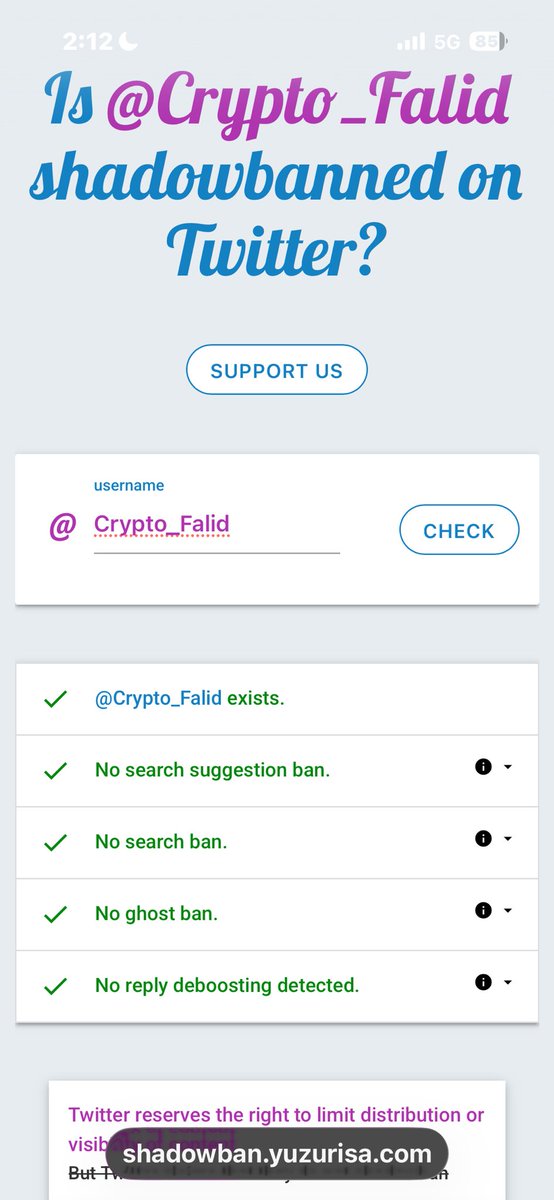Viewport: 554px width, 1200px height.
Task: Tap the info icon beside No ghost ban
Action: click(483, 911)
